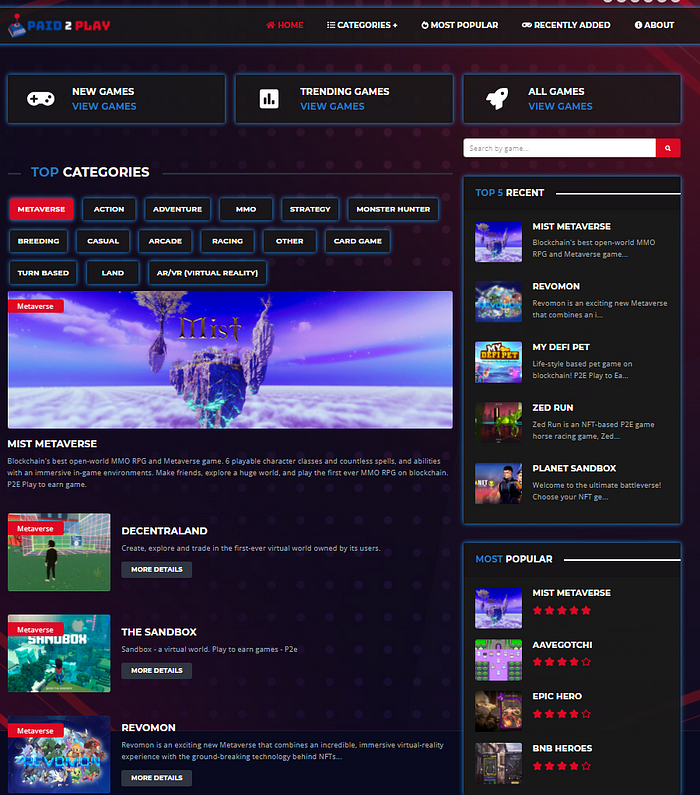Open the Home menu item
The width and height of the screenshot is (700, 795).
click(x=284, y=25)
